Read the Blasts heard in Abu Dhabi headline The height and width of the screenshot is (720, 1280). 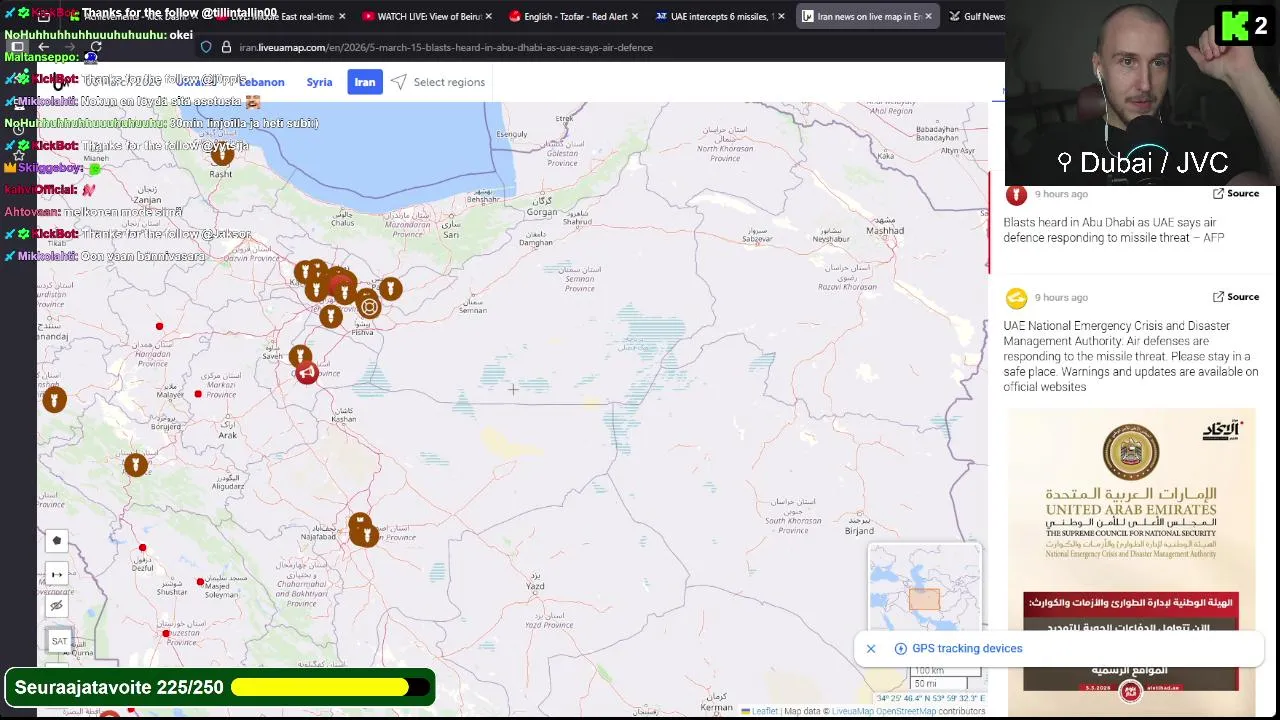click(1113, 230)
